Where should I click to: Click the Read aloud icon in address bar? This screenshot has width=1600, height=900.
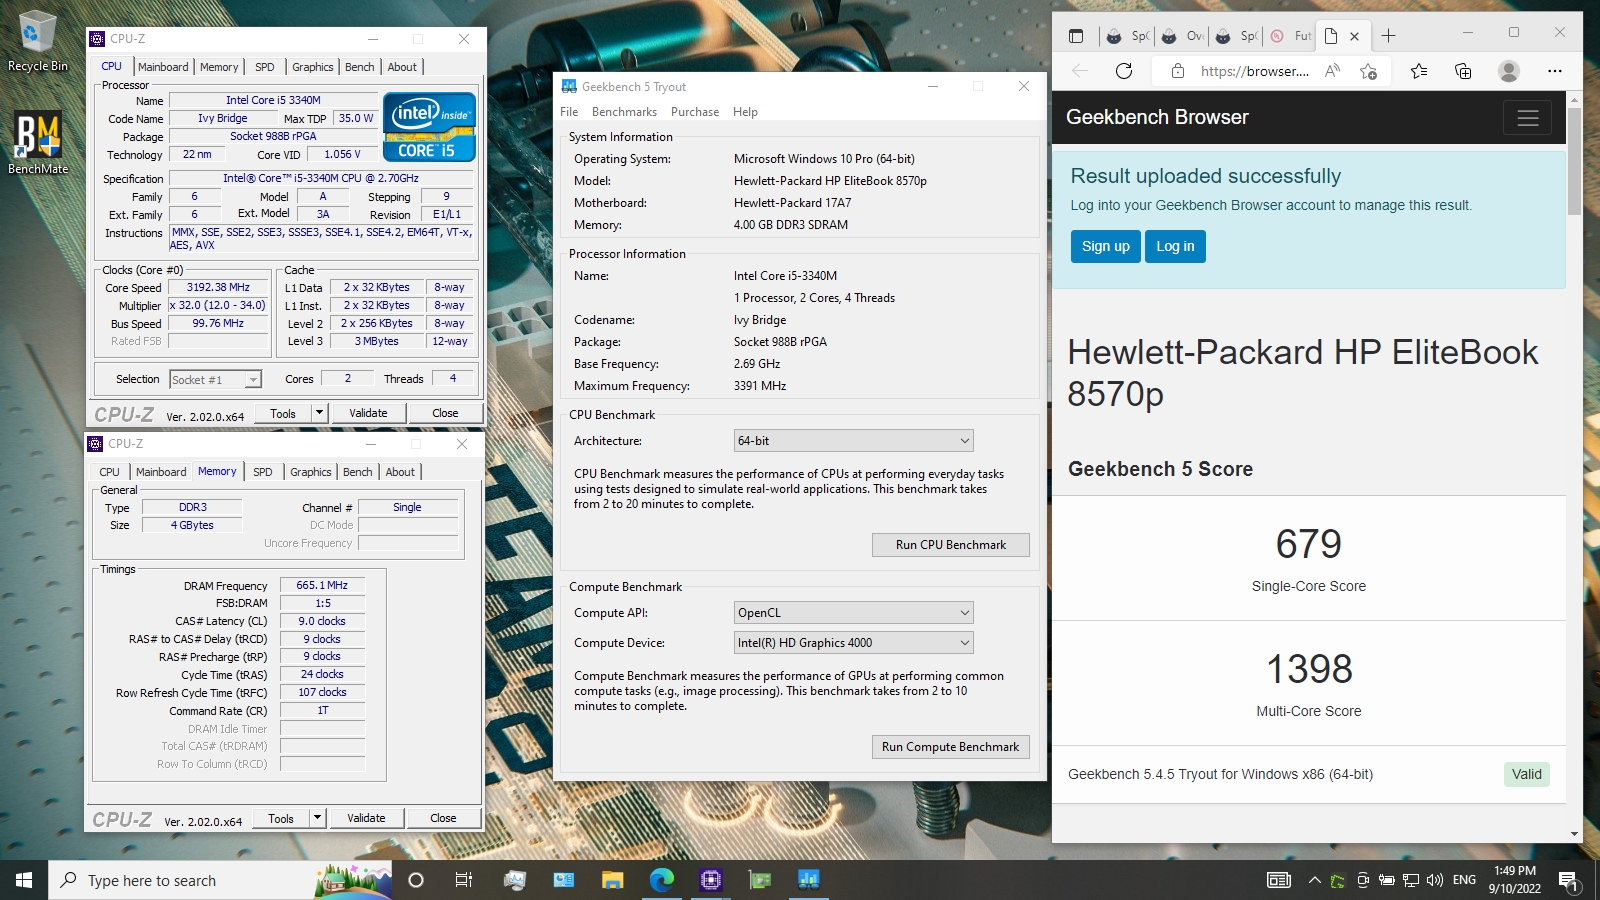coord(1332,71)
